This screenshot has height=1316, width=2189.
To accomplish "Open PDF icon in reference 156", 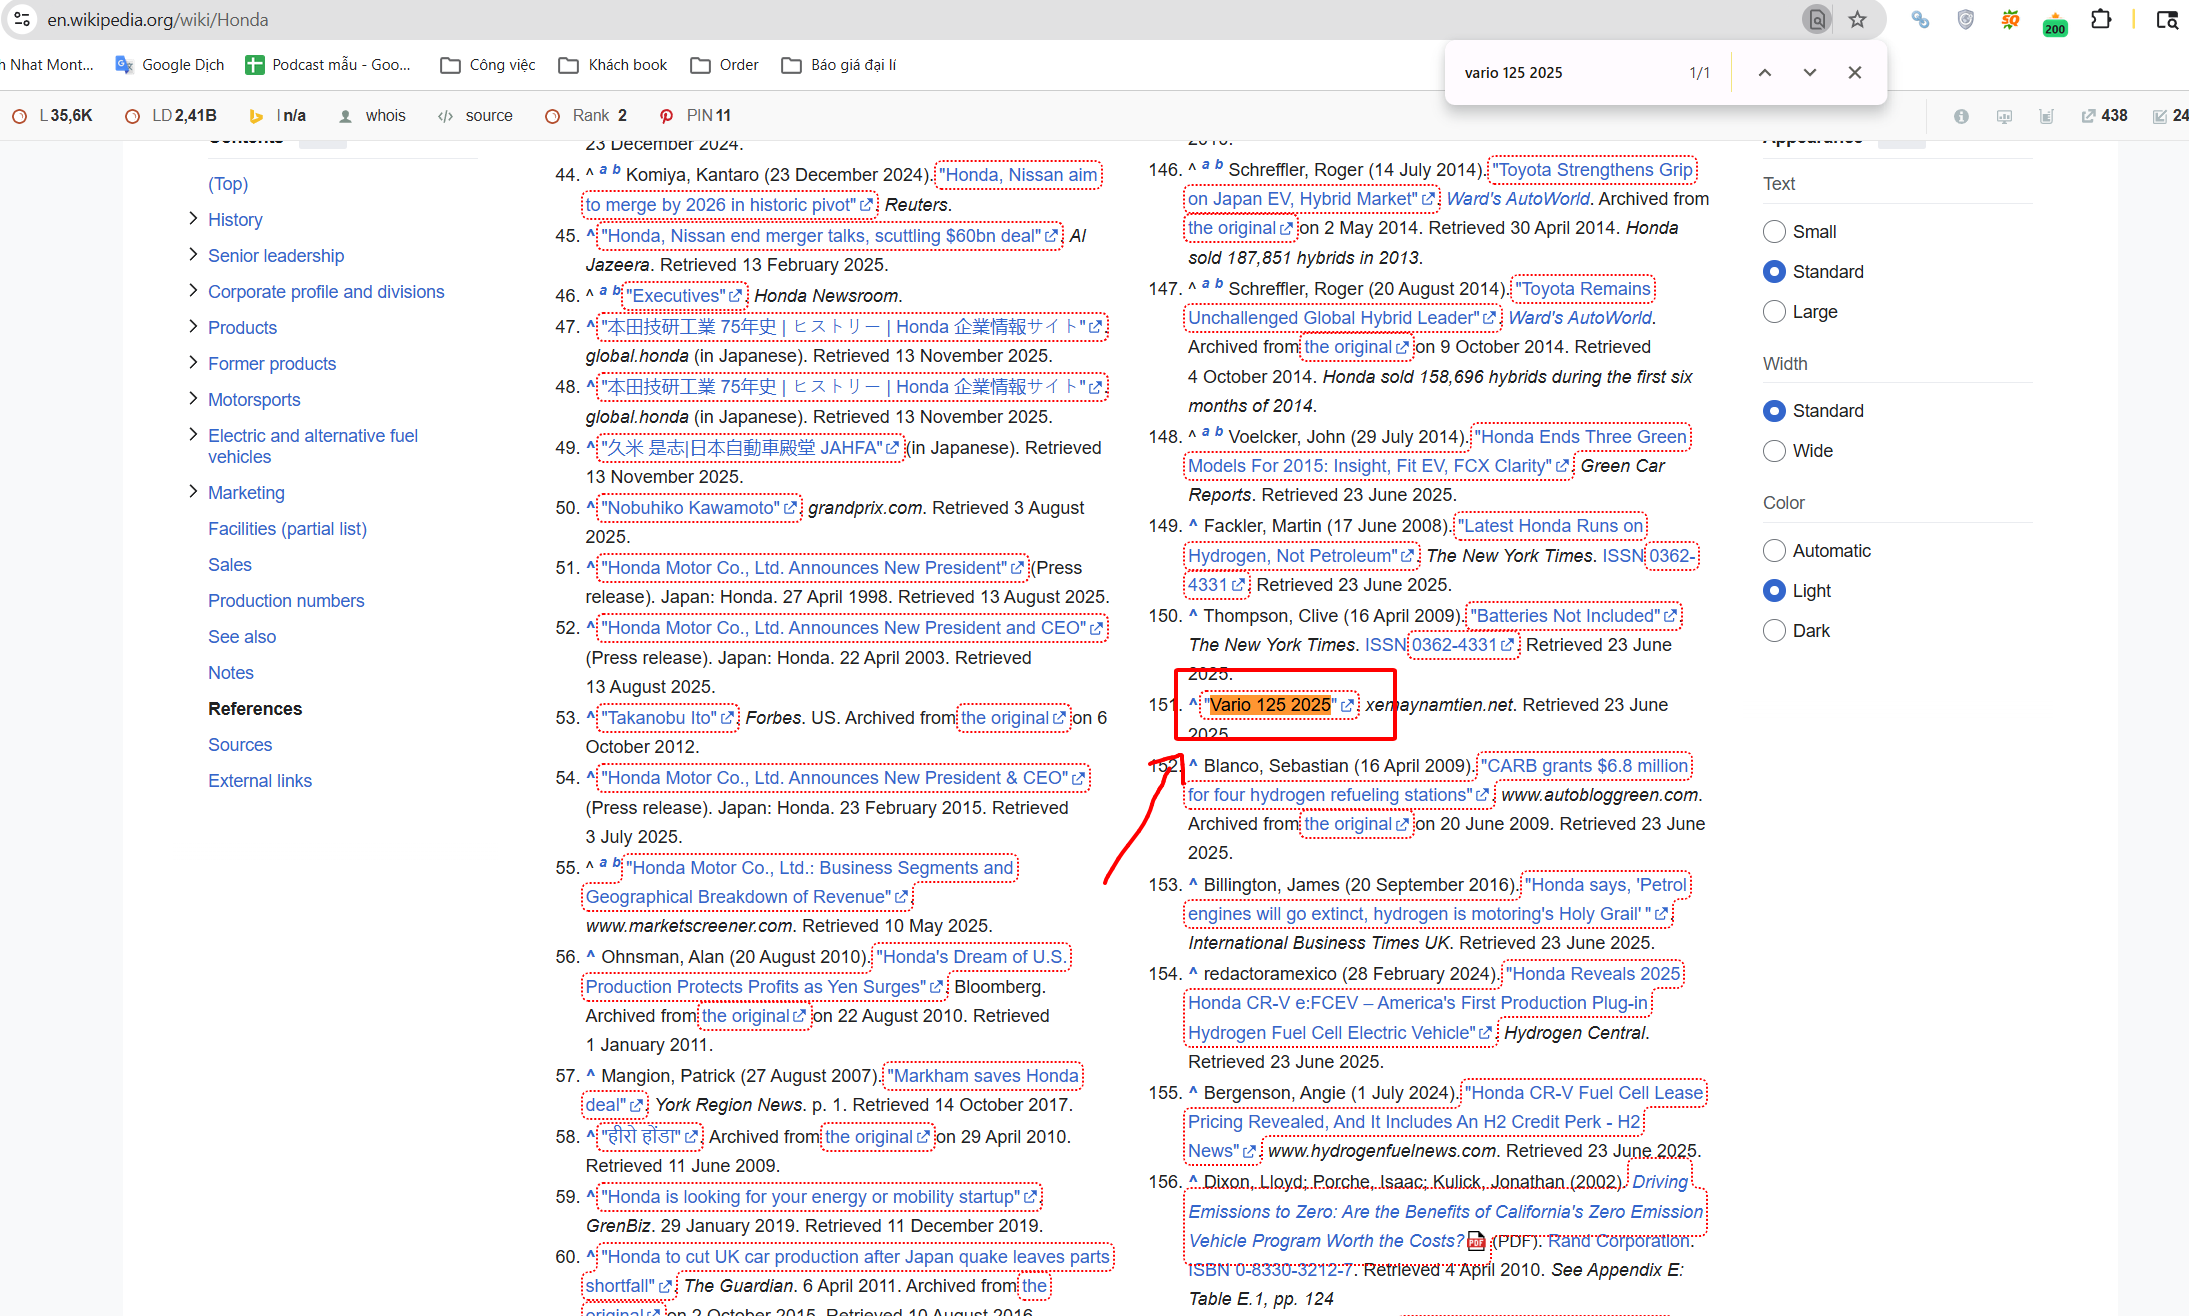I will (1476, 1242).
